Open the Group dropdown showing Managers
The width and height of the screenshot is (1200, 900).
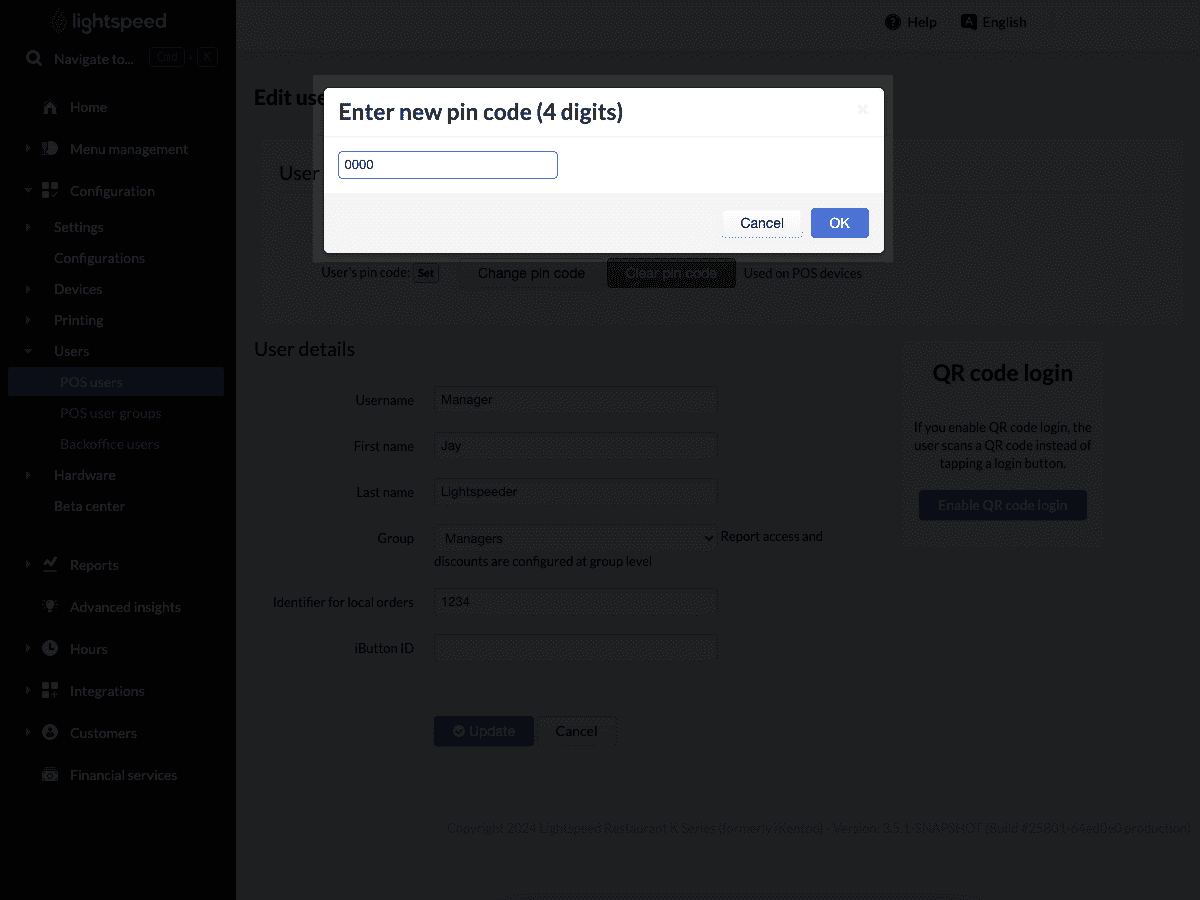[576, 538]
